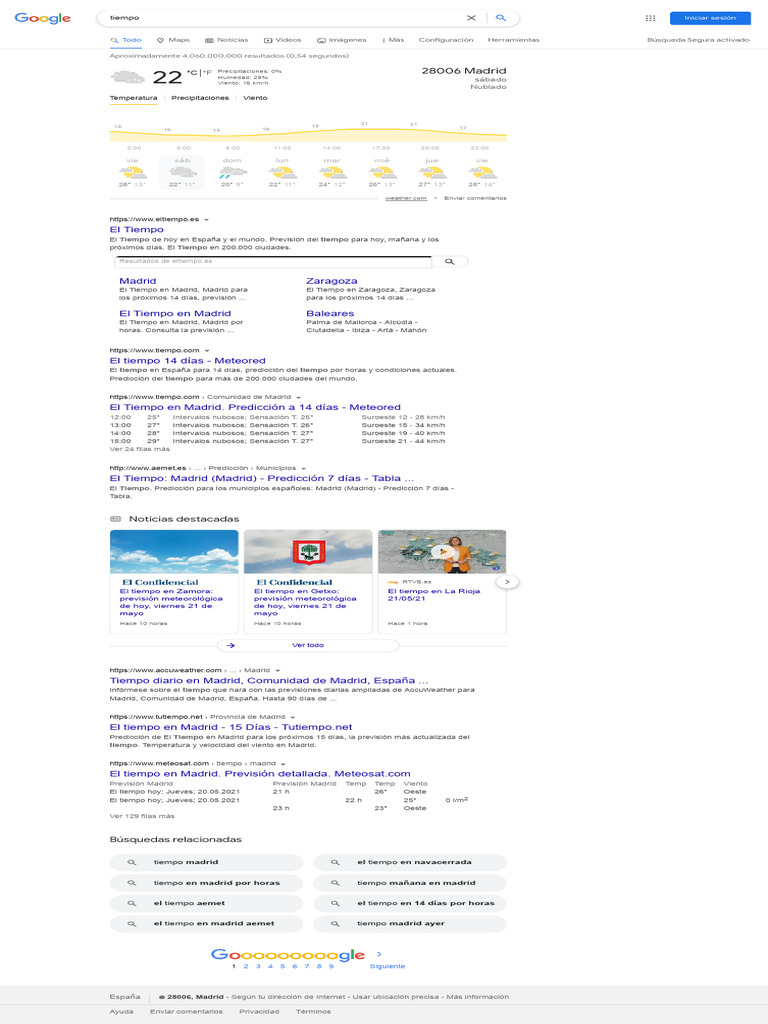Screen dimensions: 768x1024
Task: Click the Iniciar sesión button
Action: tap(710, 18)
